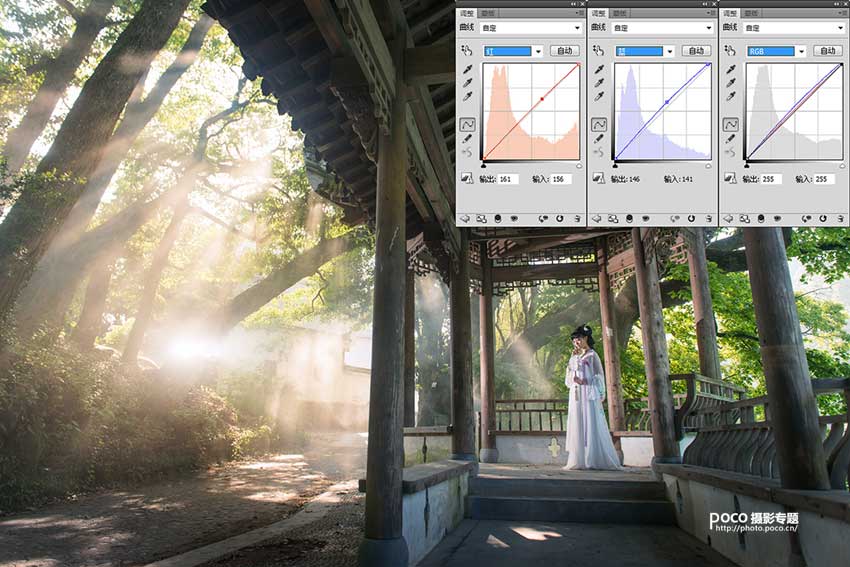The height and width of the screenshot is (567, 850).
Task: Toggle clip-to-layer icon in blue curves panel
Action: [628, 218]
